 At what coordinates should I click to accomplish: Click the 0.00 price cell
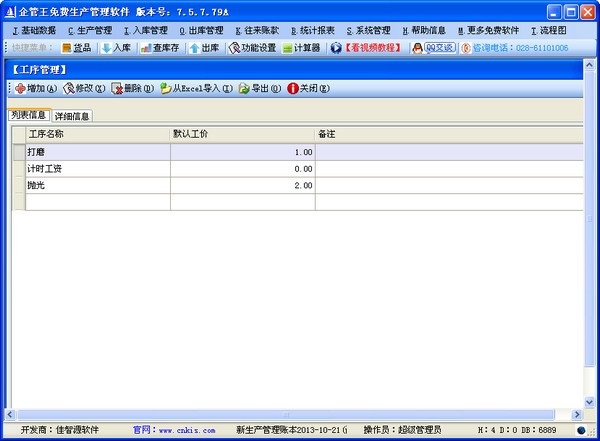(x=243, y=169)
